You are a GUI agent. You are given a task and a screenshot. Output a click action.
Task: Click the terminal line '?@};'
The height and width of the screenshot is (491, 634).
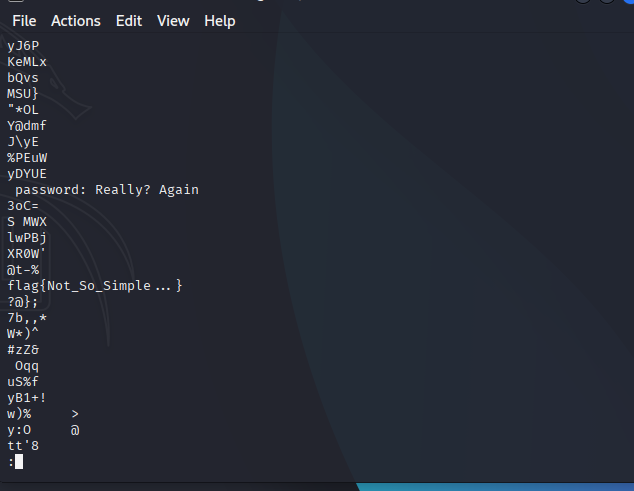23,302
